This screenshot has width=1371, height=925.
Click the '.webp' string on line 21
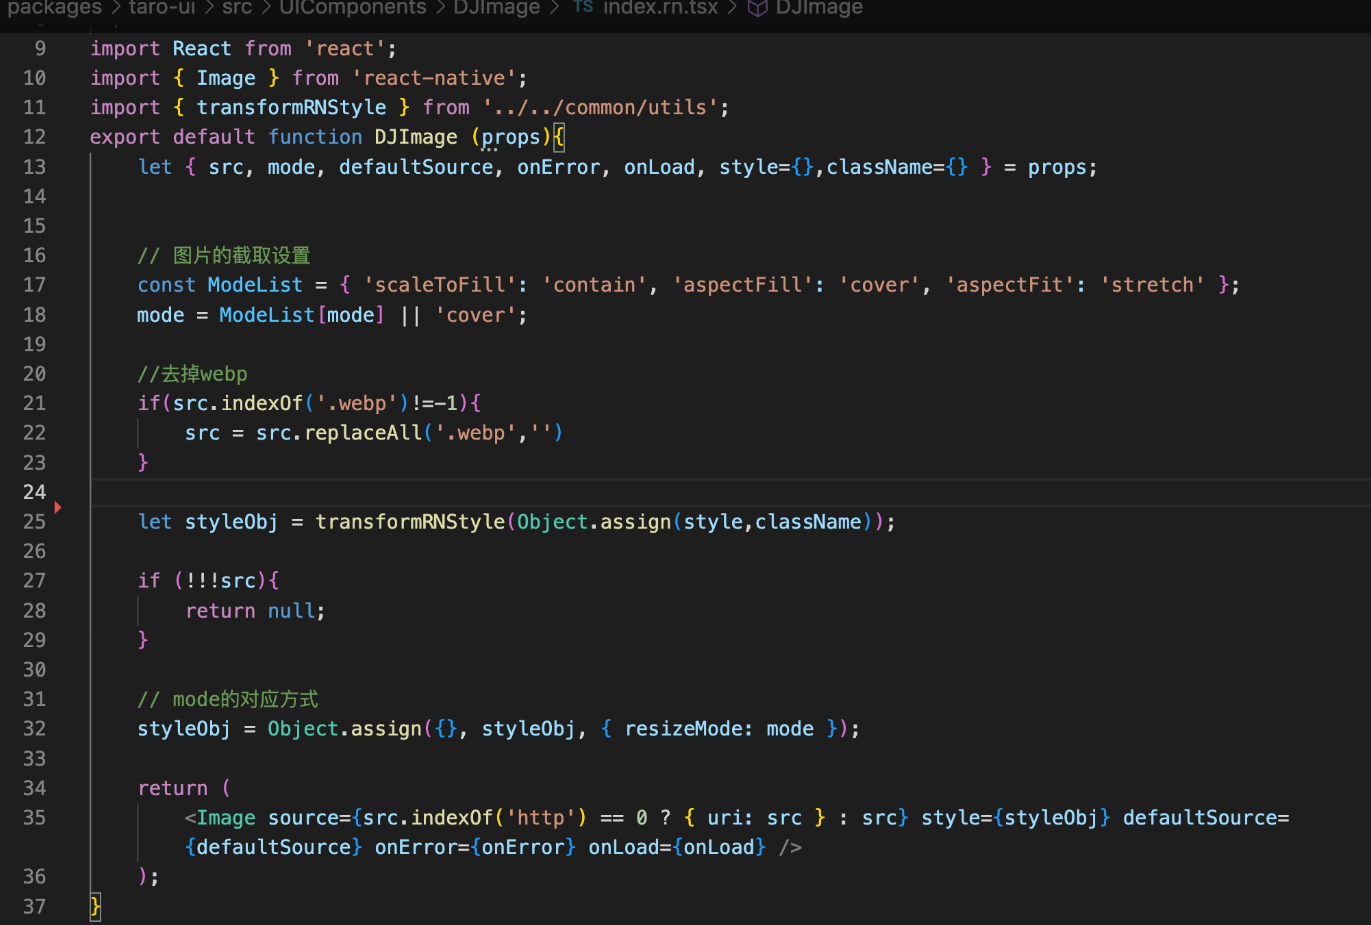point(357,403)
